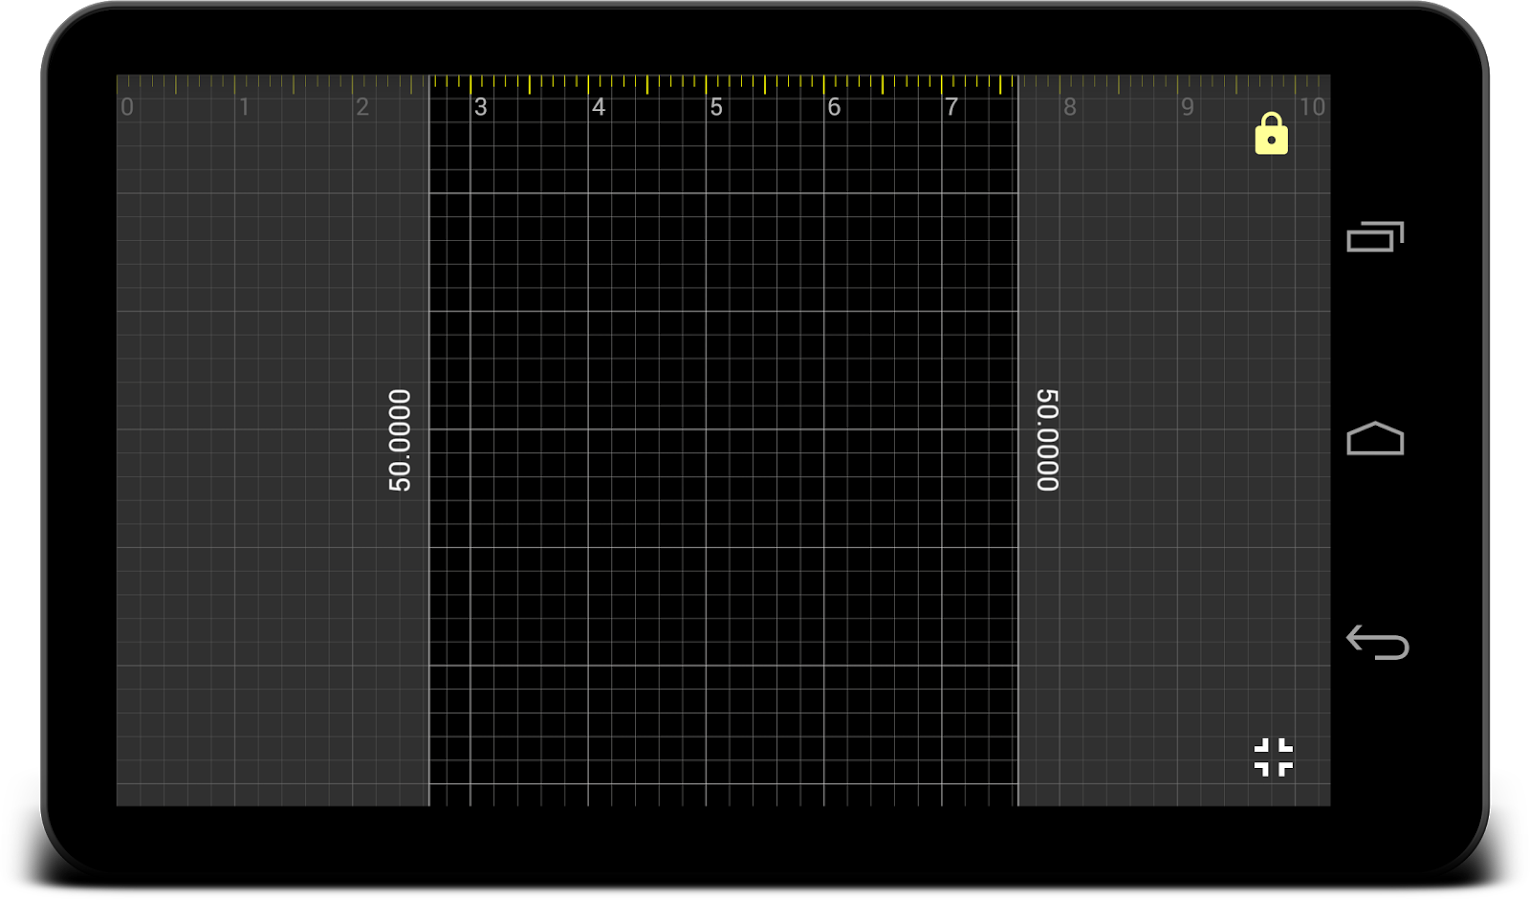This screenshot has height=900, width=1530.
Task: Toggle the yellow lock icon
Action: click(1271, 133)
